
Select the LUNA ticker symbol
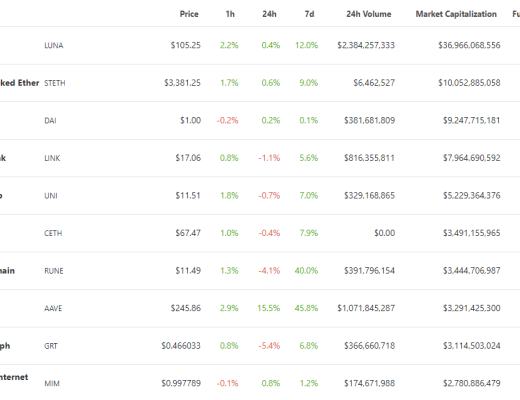coord(54,45)
